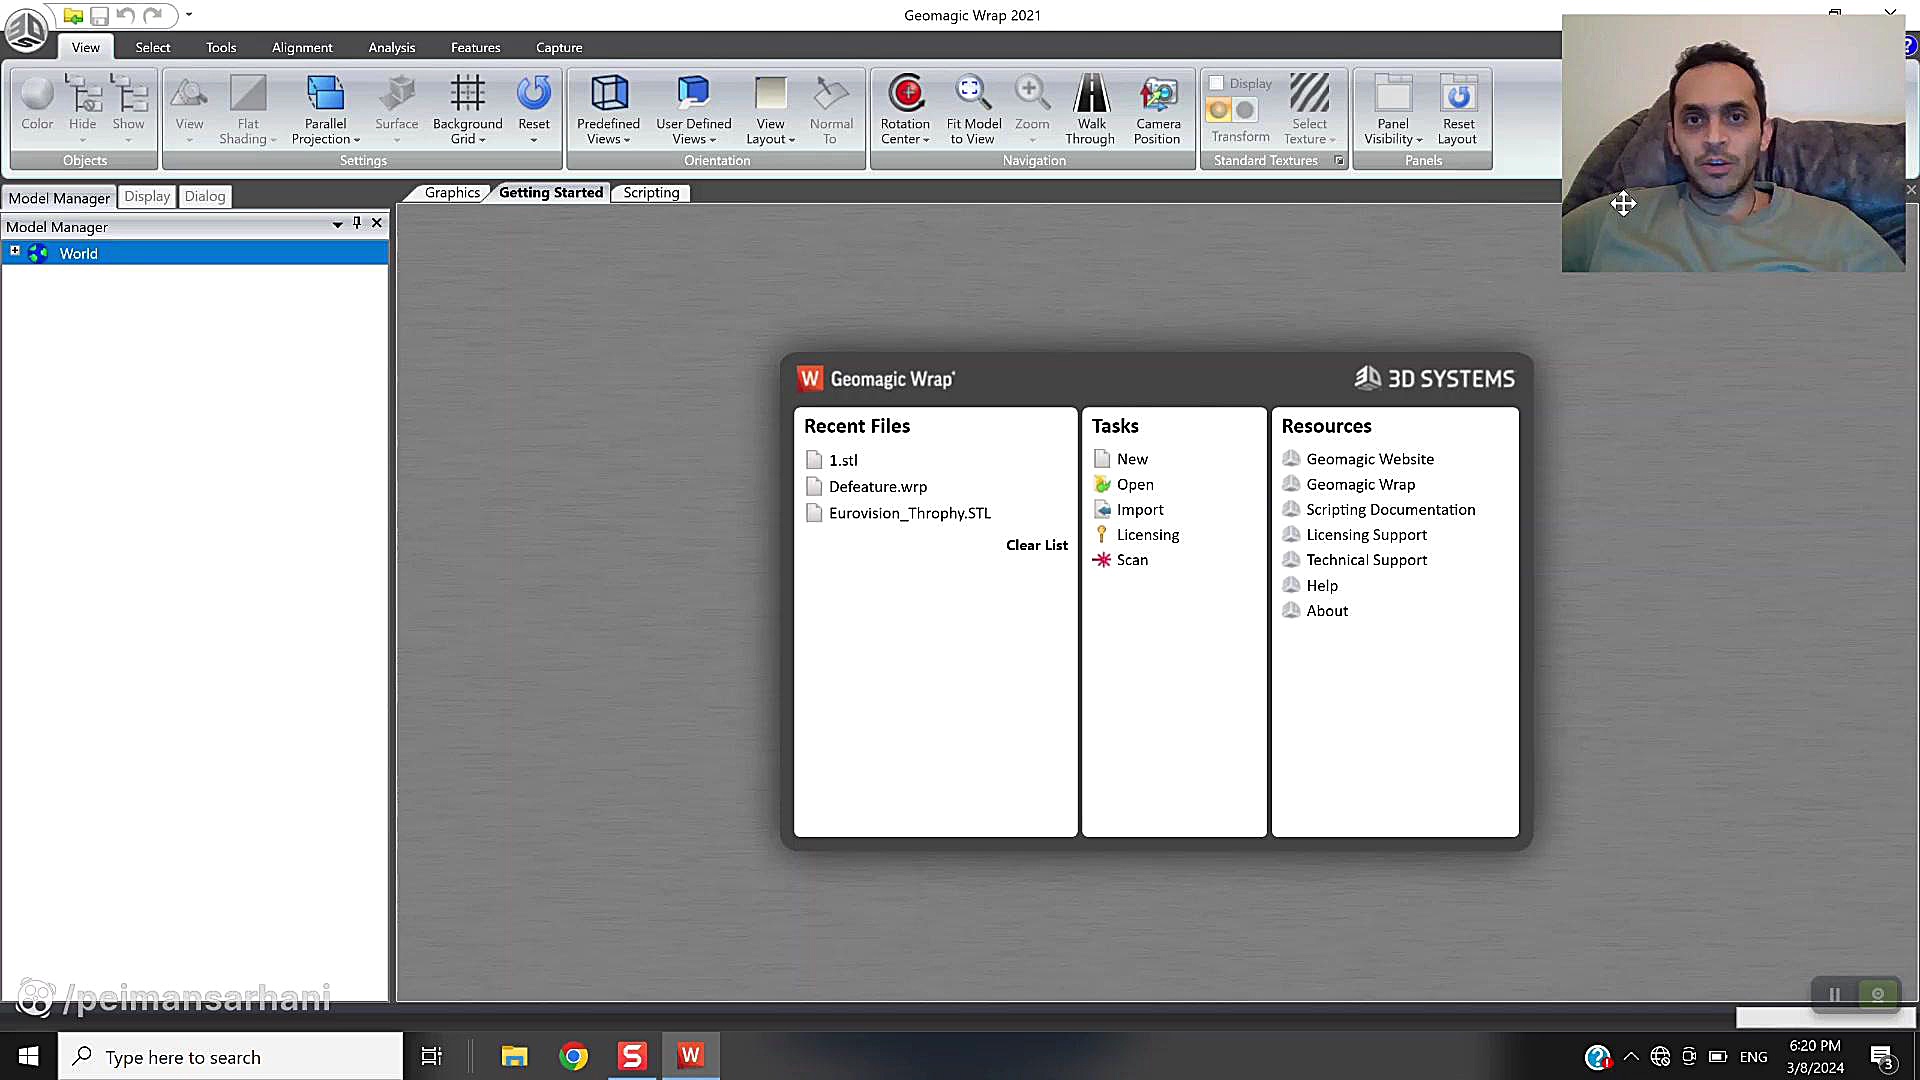The image size is (1920, 1080).
Task: Click the Undo icon in quick access toolbar
Action: (x=125, y=15)
